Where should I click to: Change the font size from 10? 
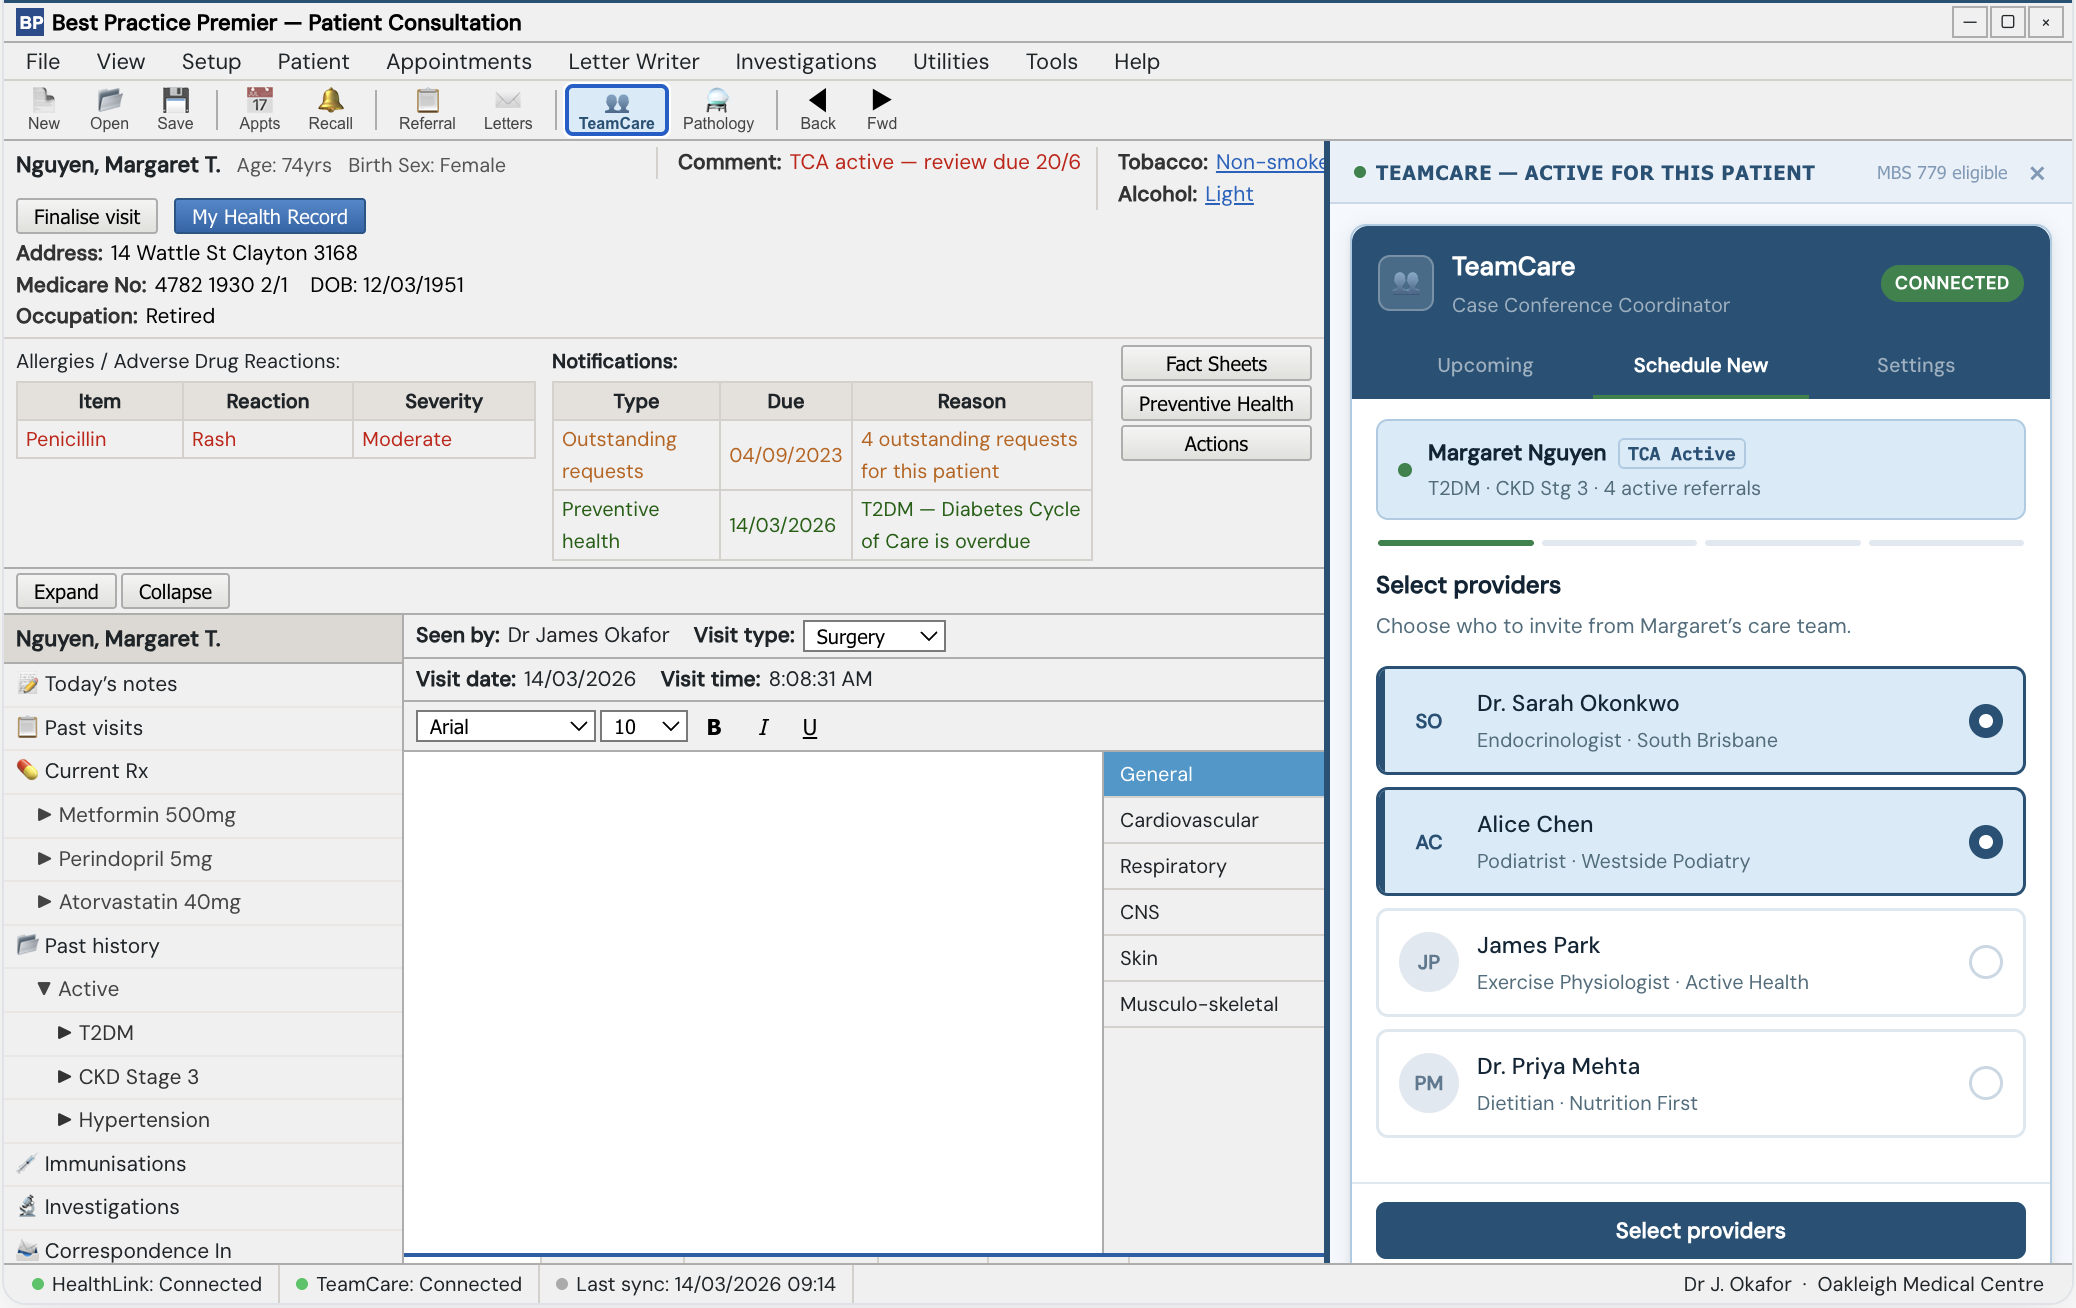(643, 726)
